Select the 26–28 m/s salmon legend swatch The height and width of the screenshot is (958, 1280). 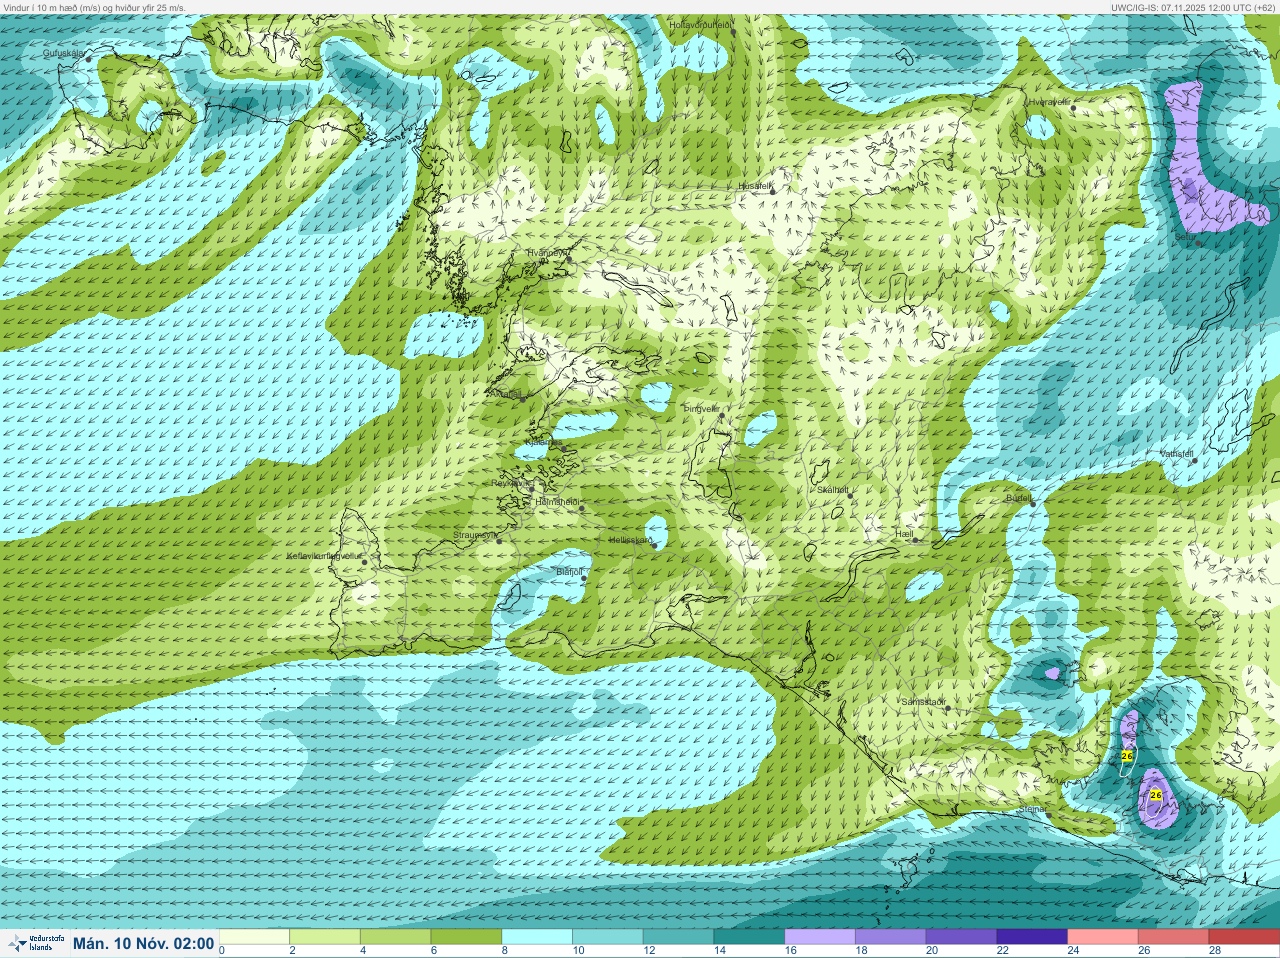coord(1173,937)
